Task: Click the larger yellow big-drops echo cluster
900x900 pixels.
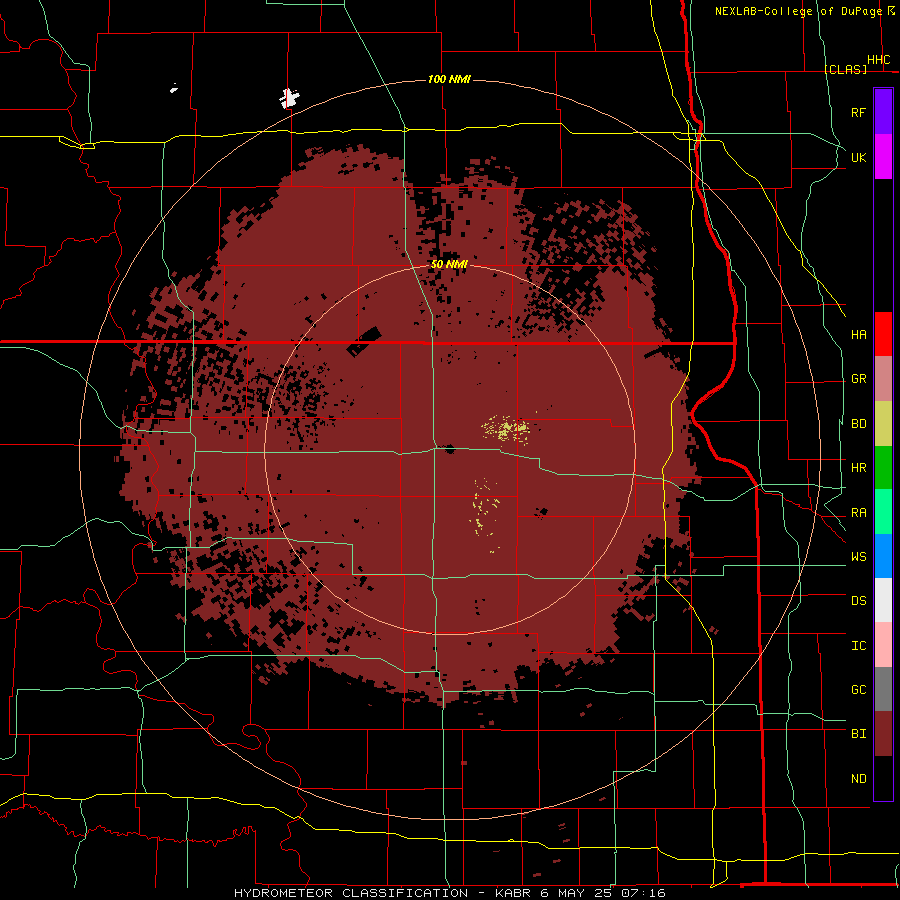Action: click(507, 429)
